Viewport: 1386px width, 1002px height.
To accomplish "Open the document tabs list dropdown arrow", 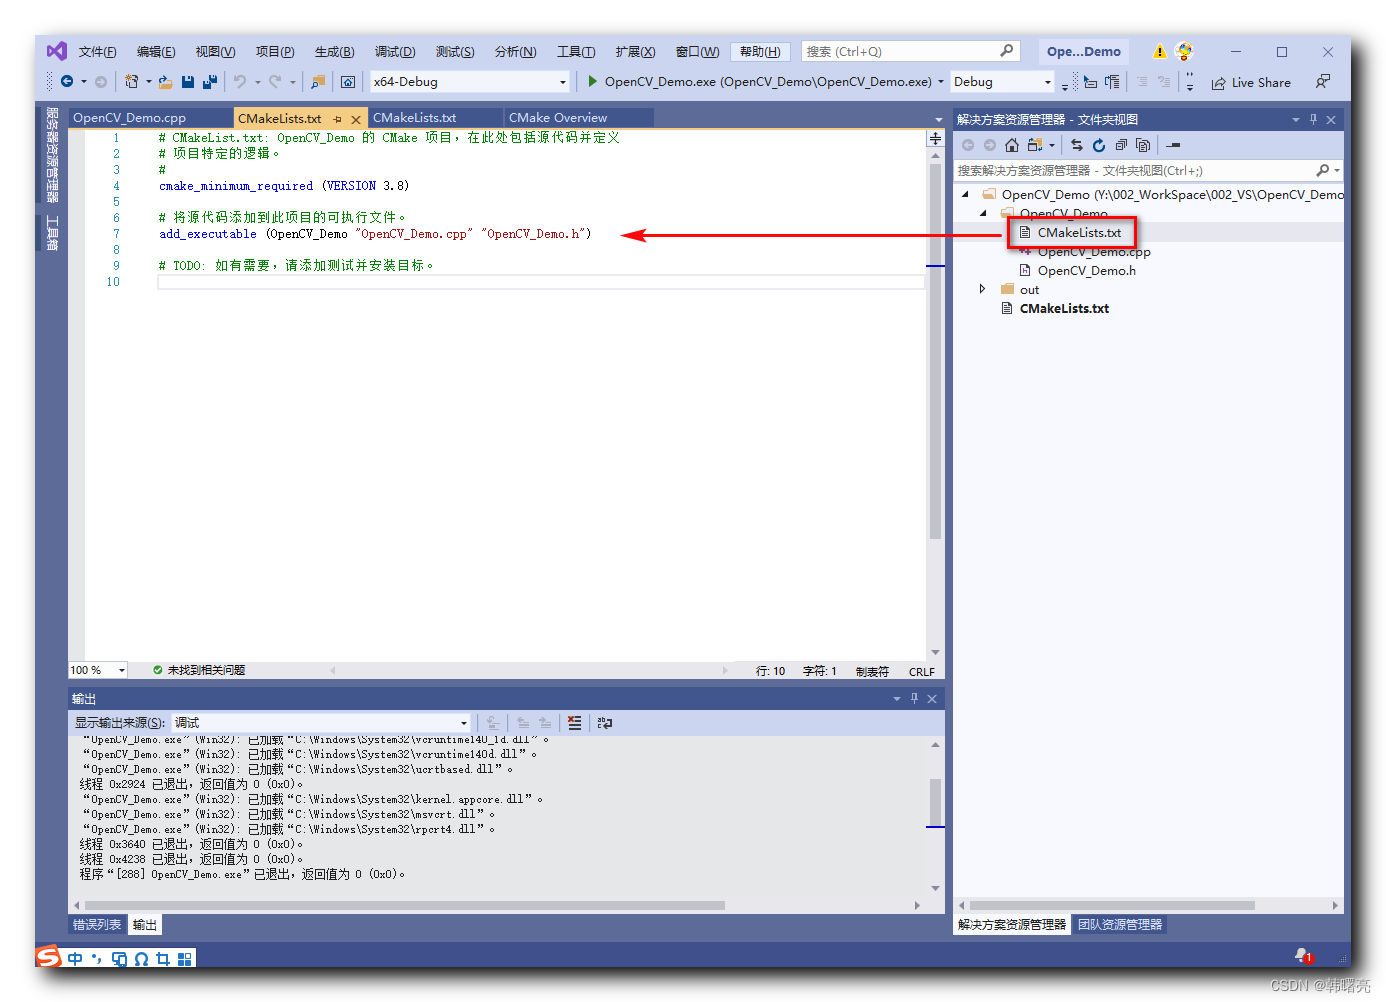I will pyautogui.click(x=938, y=120).
